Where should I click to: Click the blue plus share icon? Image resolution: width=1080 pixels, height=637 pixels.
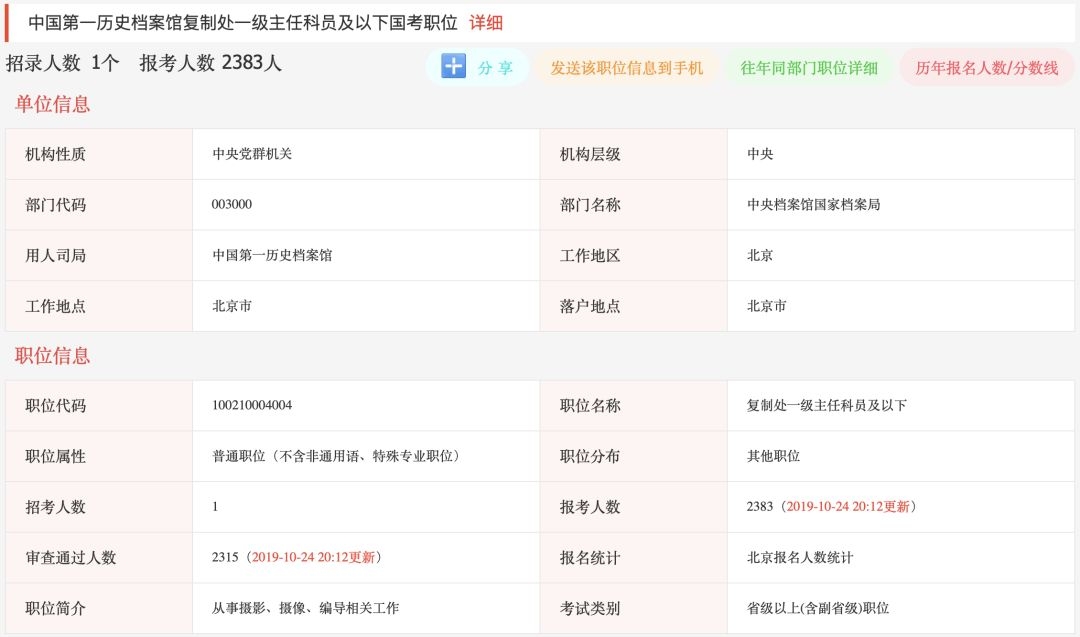[453, 66]
